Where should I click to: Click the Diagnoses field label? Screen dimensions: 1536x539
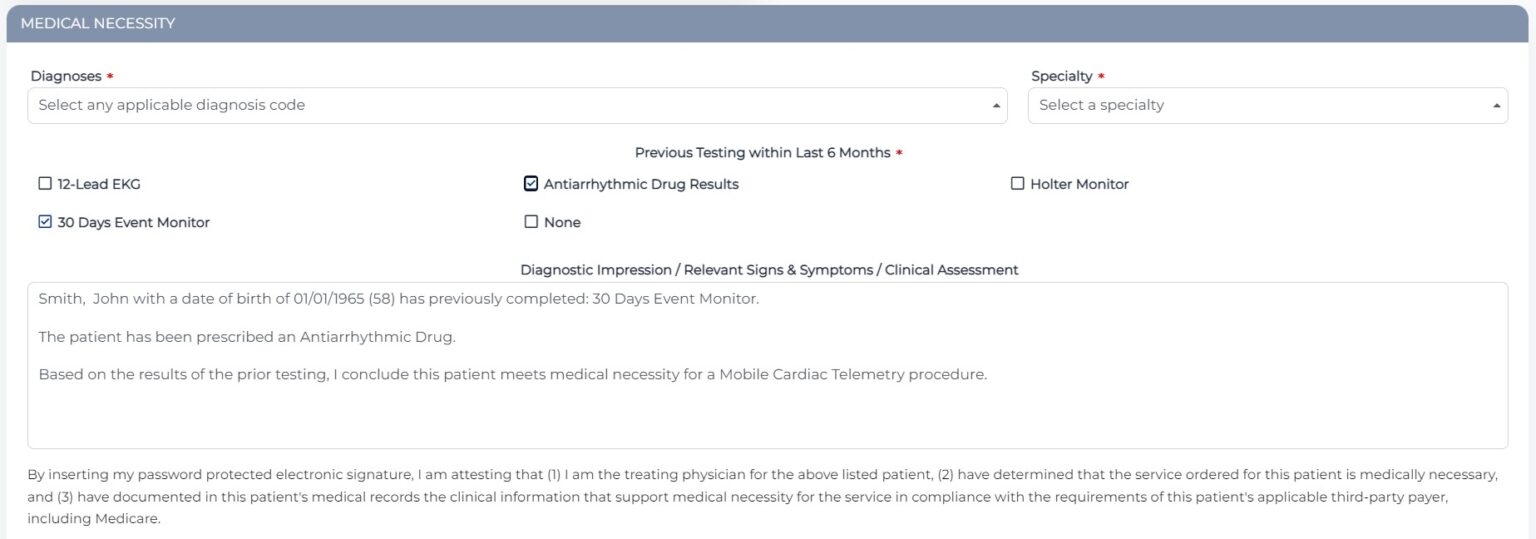click(x=66, y=76)
